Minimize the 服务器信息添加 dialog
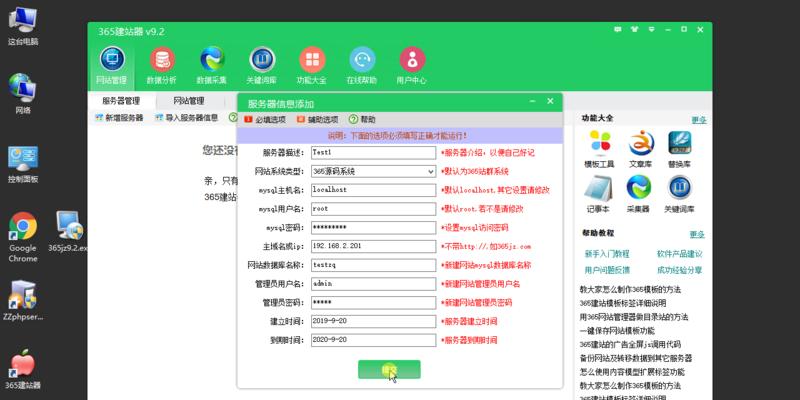800x400 pixels. (x=532, y=102)
